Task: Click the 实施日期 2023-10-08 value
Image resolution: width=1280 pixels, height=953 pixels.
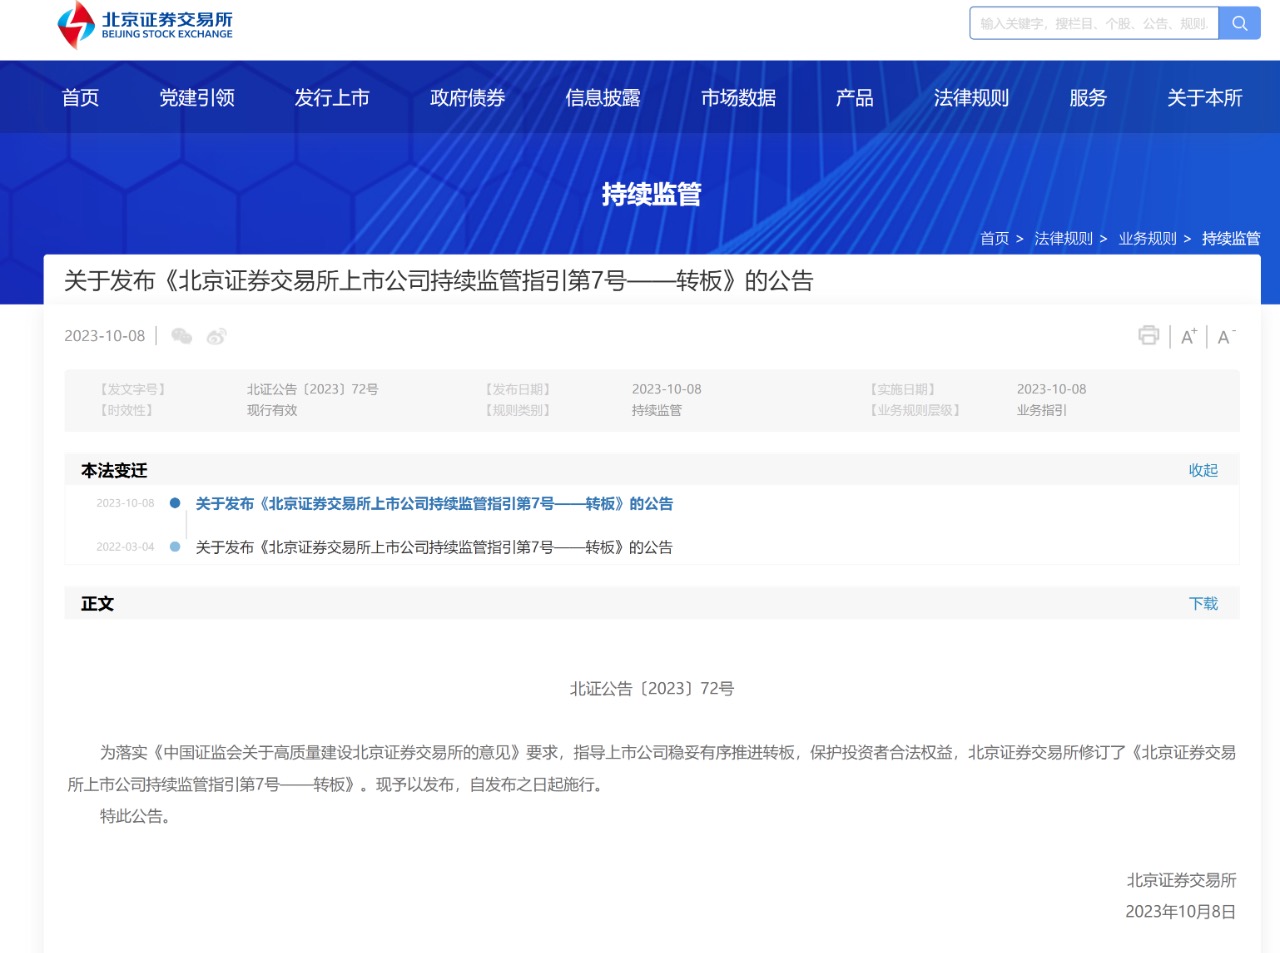Action: tap(1051, 389)
